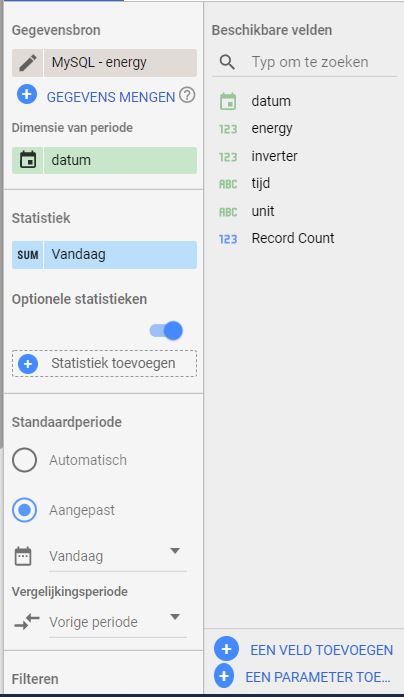404x697 pixels.
Task: Click the plus icon for Een veld toevoegen
Action: [x=226, y=649]
